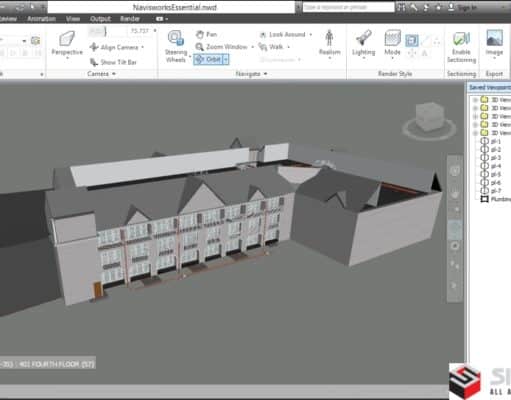Open the Mode dropdown arrow
This screenshot has width=511, height=400.
(x=392, y=58)
